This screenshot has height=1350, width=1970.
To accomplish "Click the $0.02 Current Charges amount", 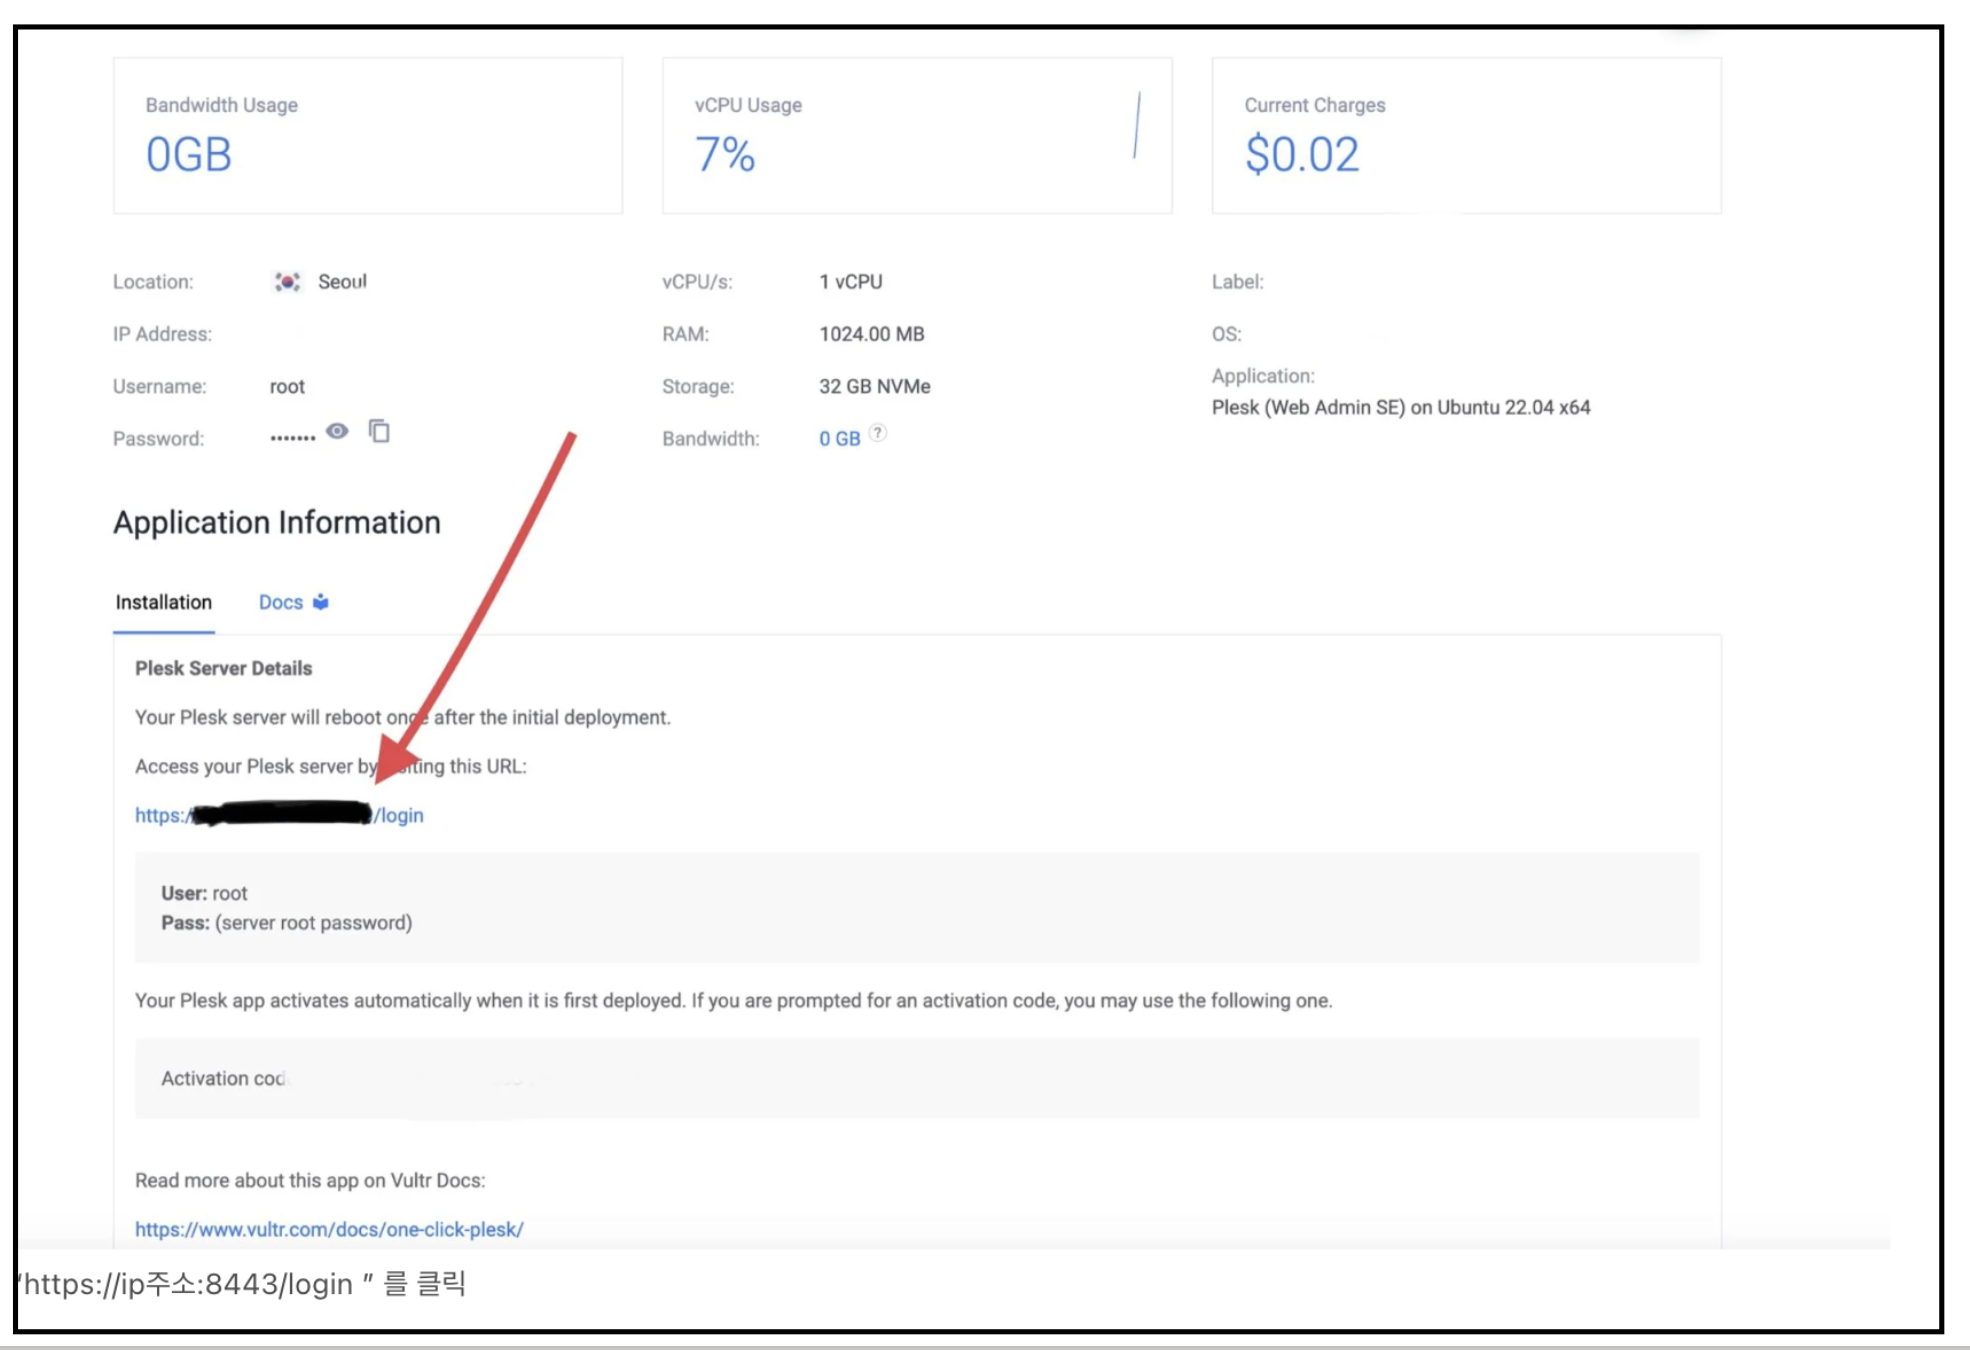I will pos(1301,155).
